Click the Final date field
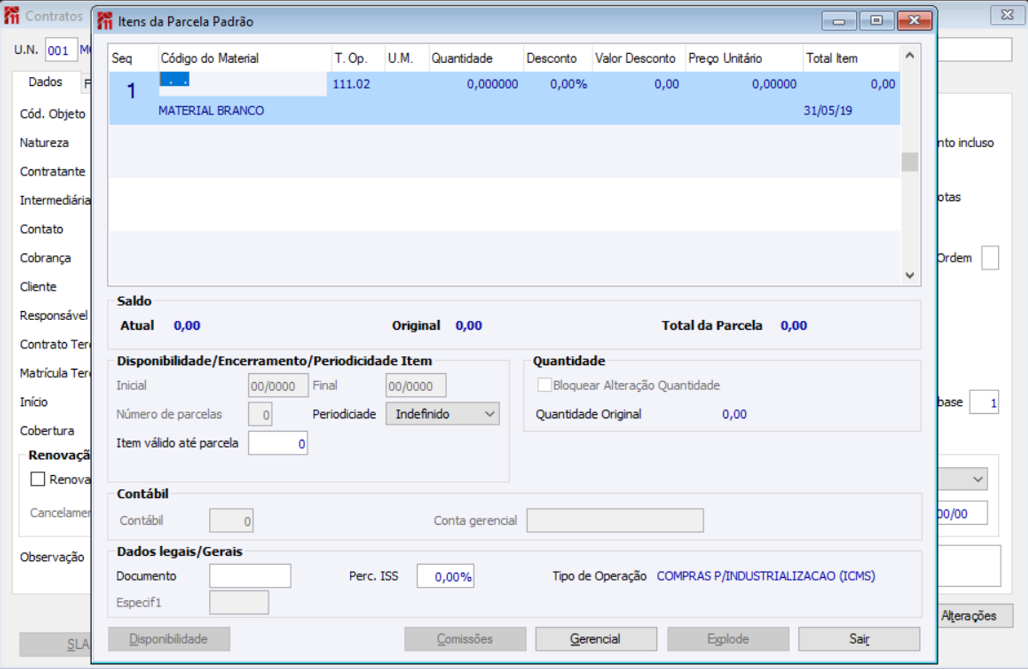The height and width of the screenshot is (669, 1028). pyautogui.click(x=416, y=386)
